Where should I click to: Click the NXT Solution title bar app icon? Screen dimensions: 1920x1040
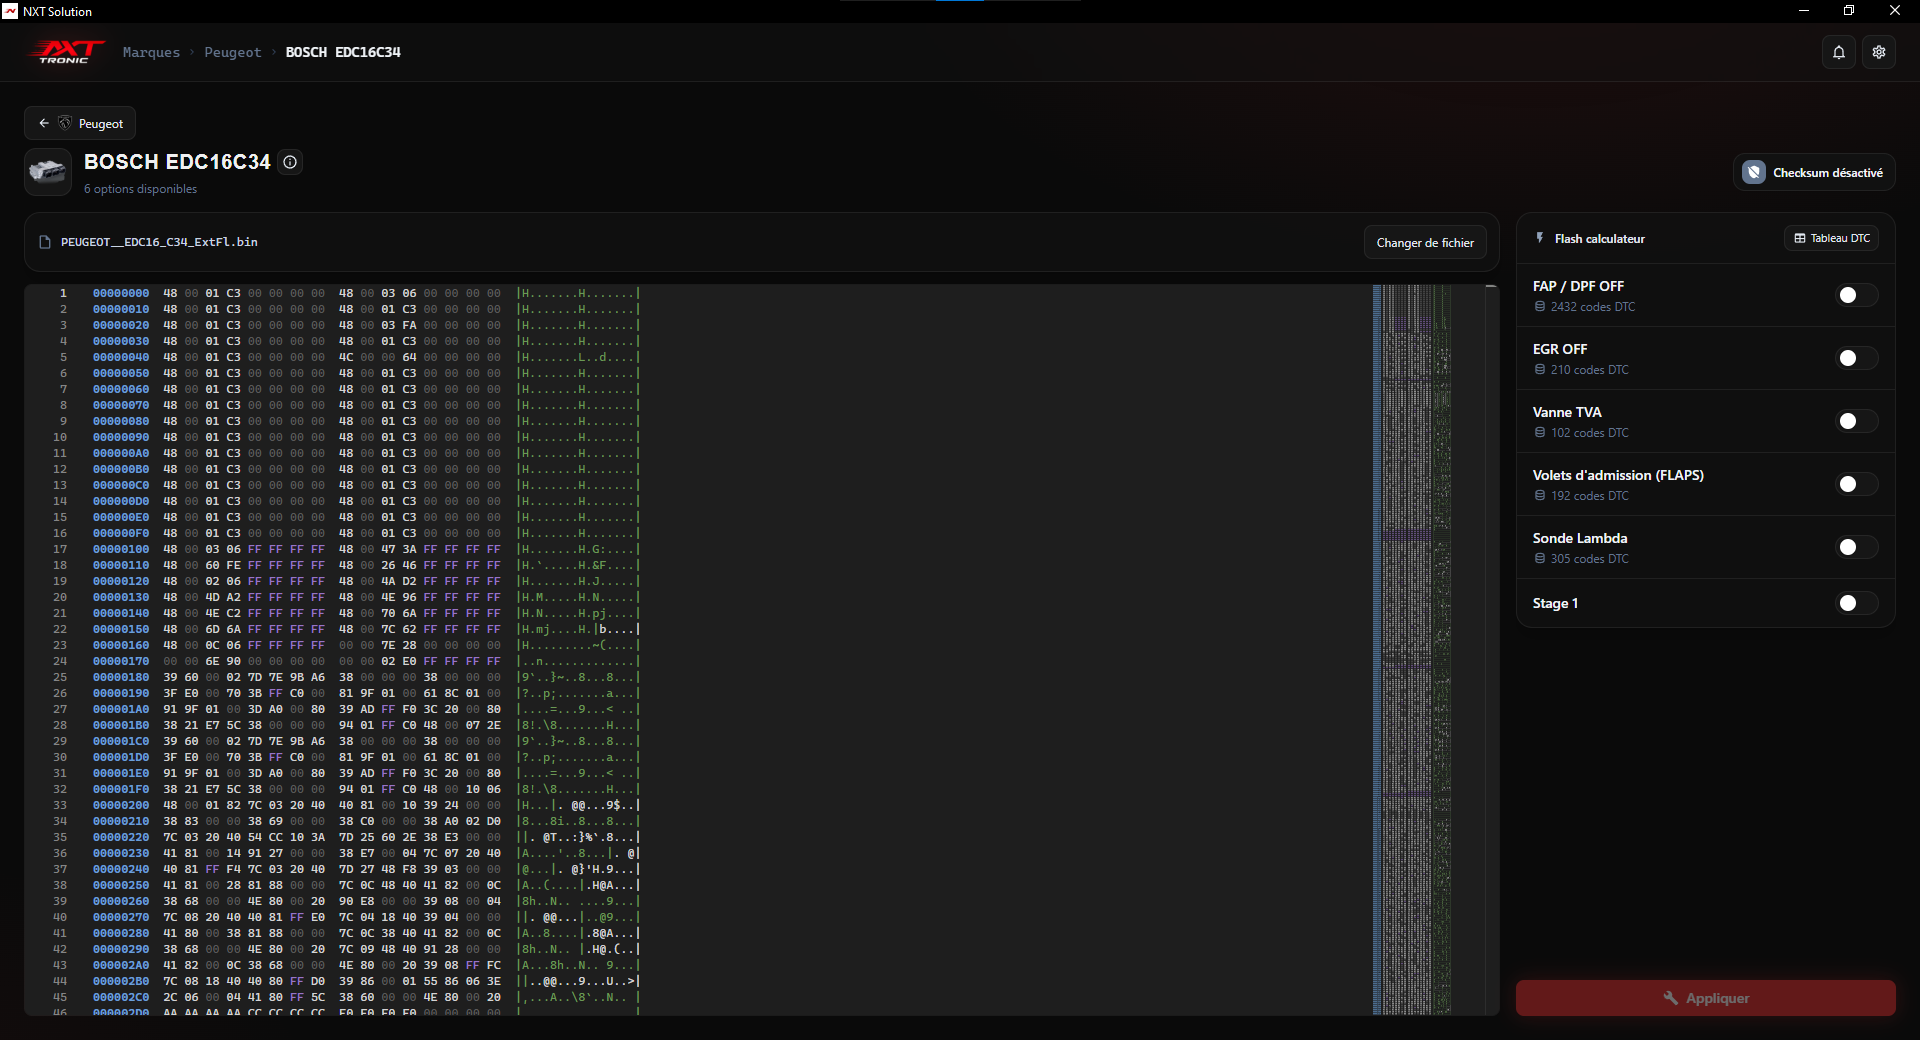click(x=10, y=11)
